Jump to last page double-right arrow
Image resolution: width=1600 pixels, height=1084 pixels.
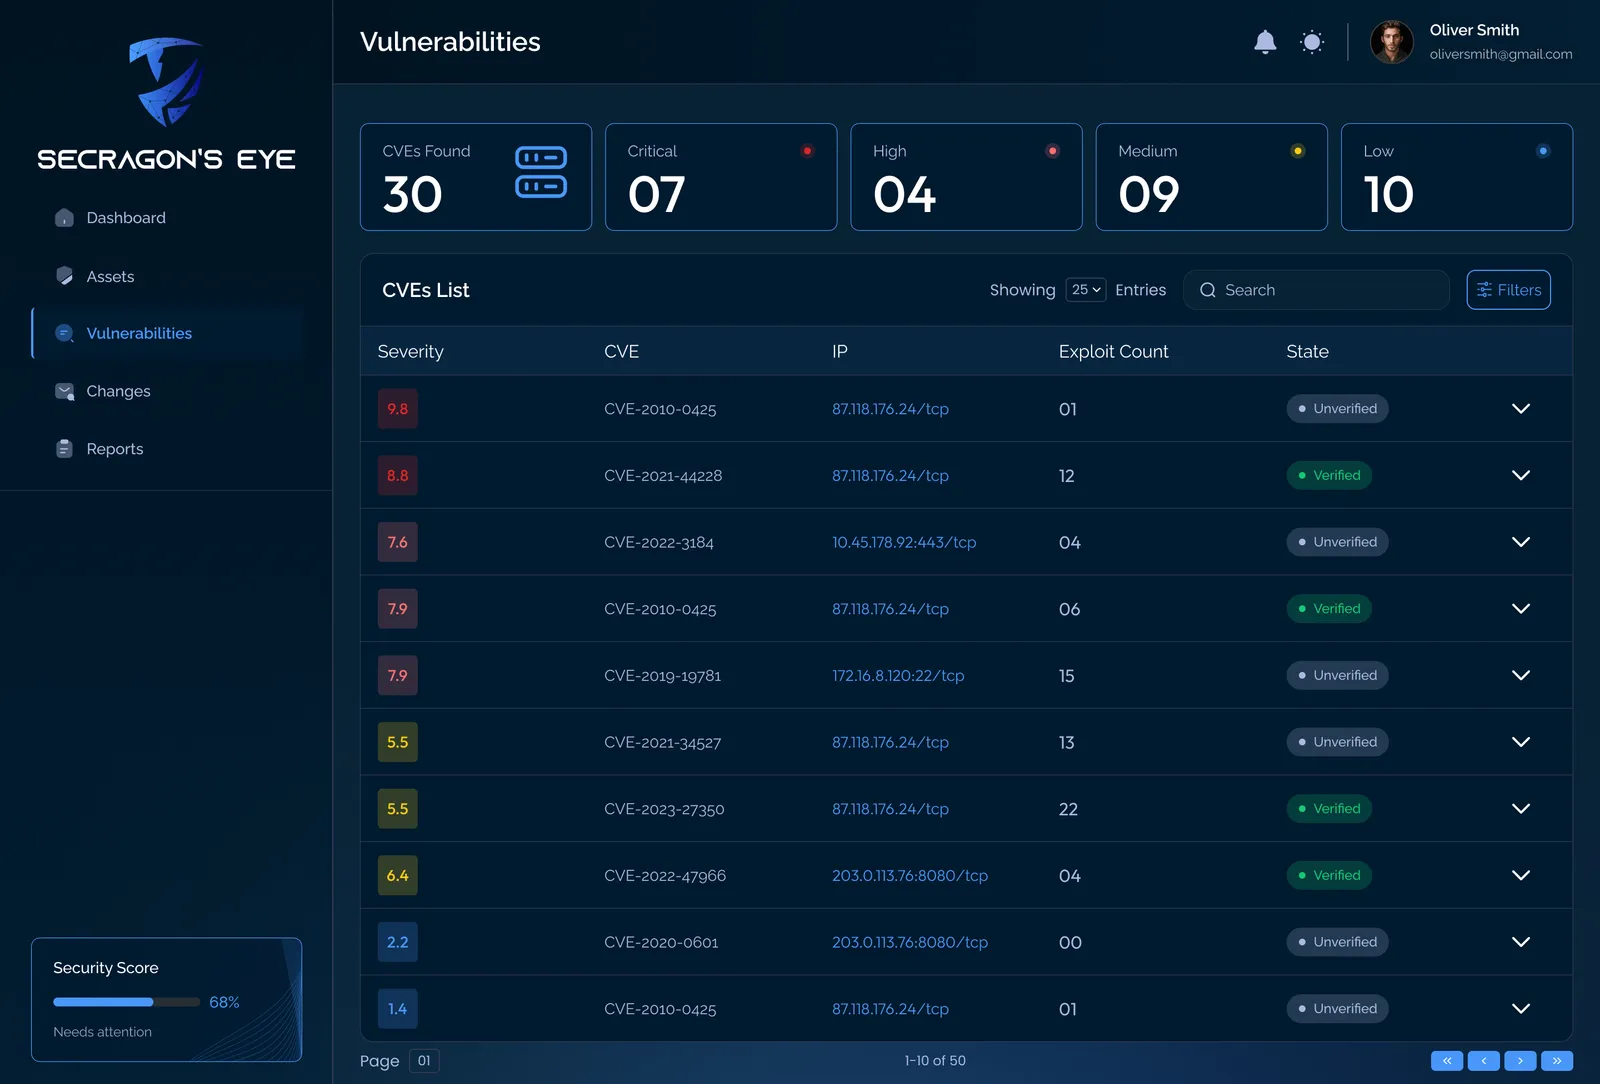point(1557,1061)
